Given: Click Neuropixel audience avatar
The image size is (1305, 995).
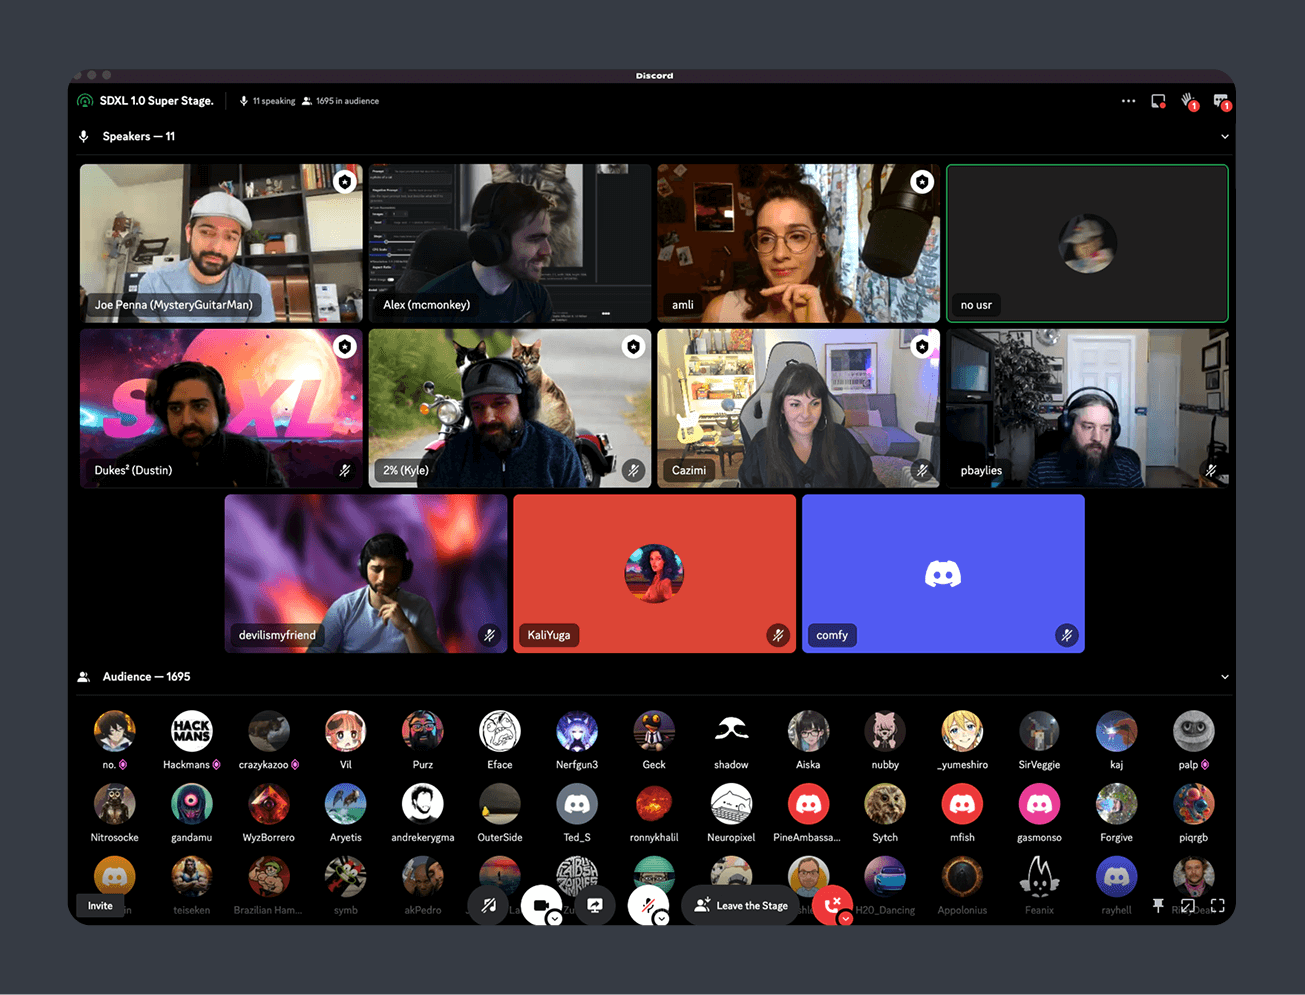Looking at the screenshot, I should pyautogui.click(x=731, y=804).
